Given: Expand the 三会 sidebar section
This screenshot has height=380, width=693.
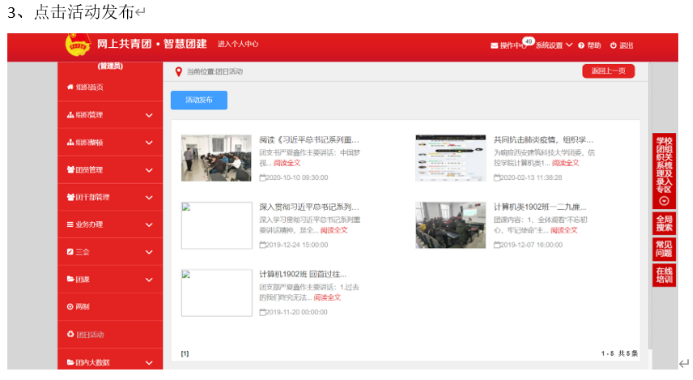Looking at the screenshot, I should tap(110, 252).
